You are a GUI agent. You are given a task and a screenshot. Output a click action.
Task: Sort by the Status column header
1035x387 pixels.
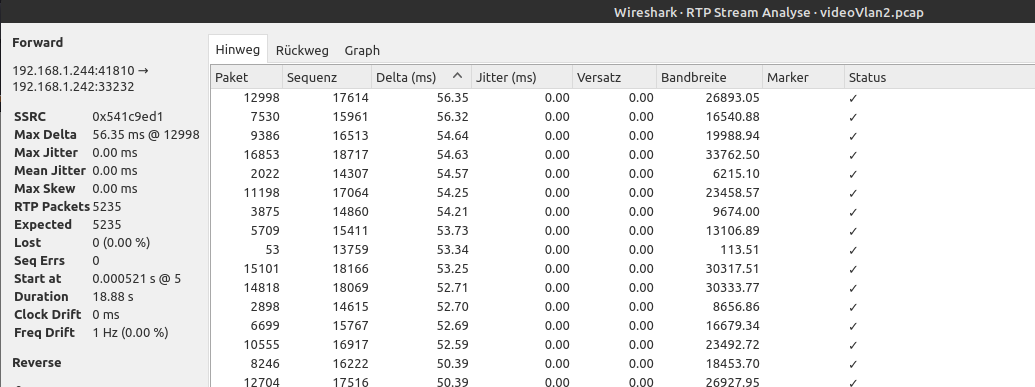[939, 77]
